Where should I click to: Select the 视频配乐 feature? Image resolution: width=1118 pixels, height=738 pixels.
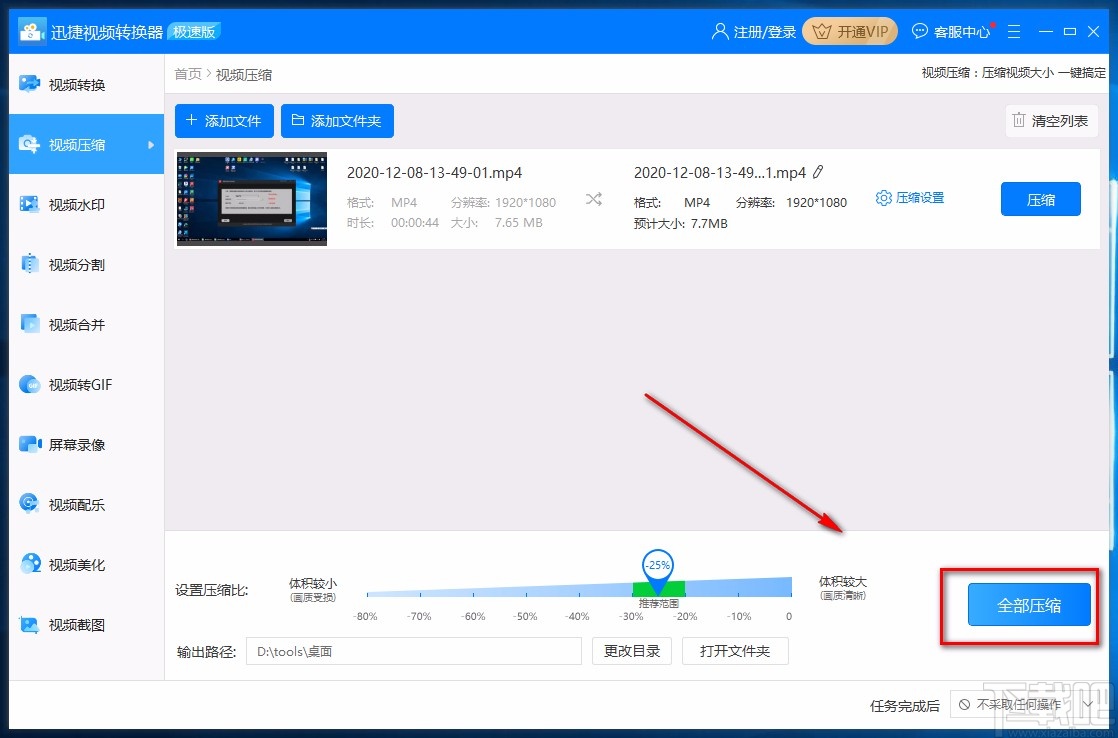point(77,504)
